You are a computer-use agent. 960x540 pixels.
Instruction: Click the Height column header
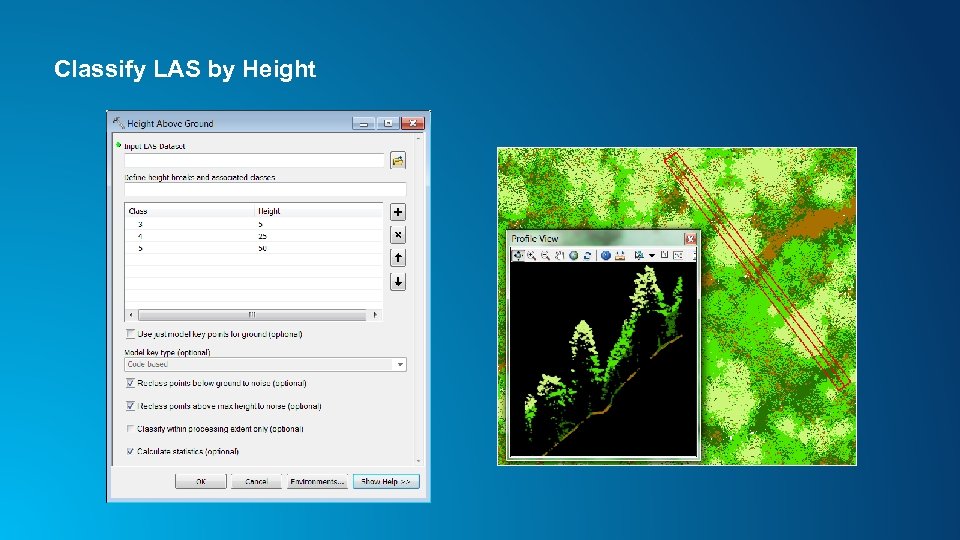point(318,211)
